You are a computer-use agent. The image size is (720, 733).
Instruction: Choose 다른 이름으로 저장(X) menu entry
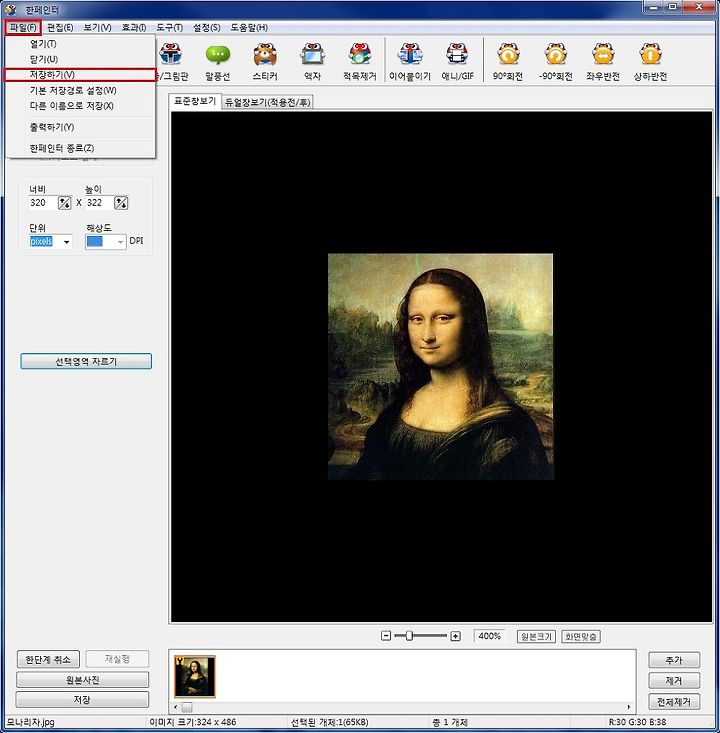80,106
